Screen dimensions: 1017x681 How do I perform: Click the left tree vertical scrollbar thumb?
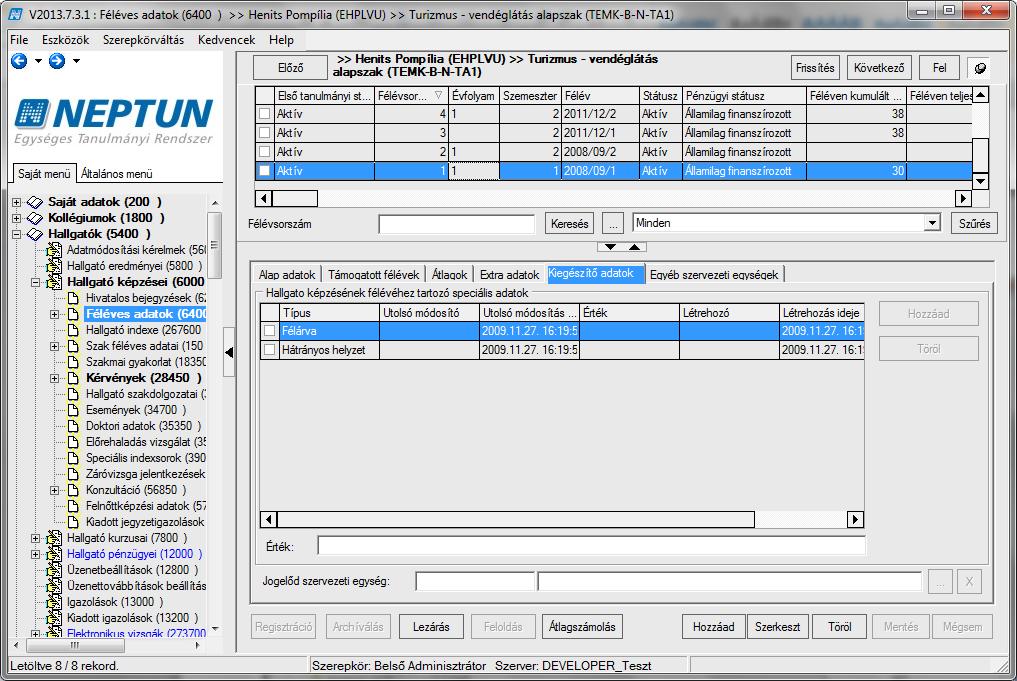214,246
